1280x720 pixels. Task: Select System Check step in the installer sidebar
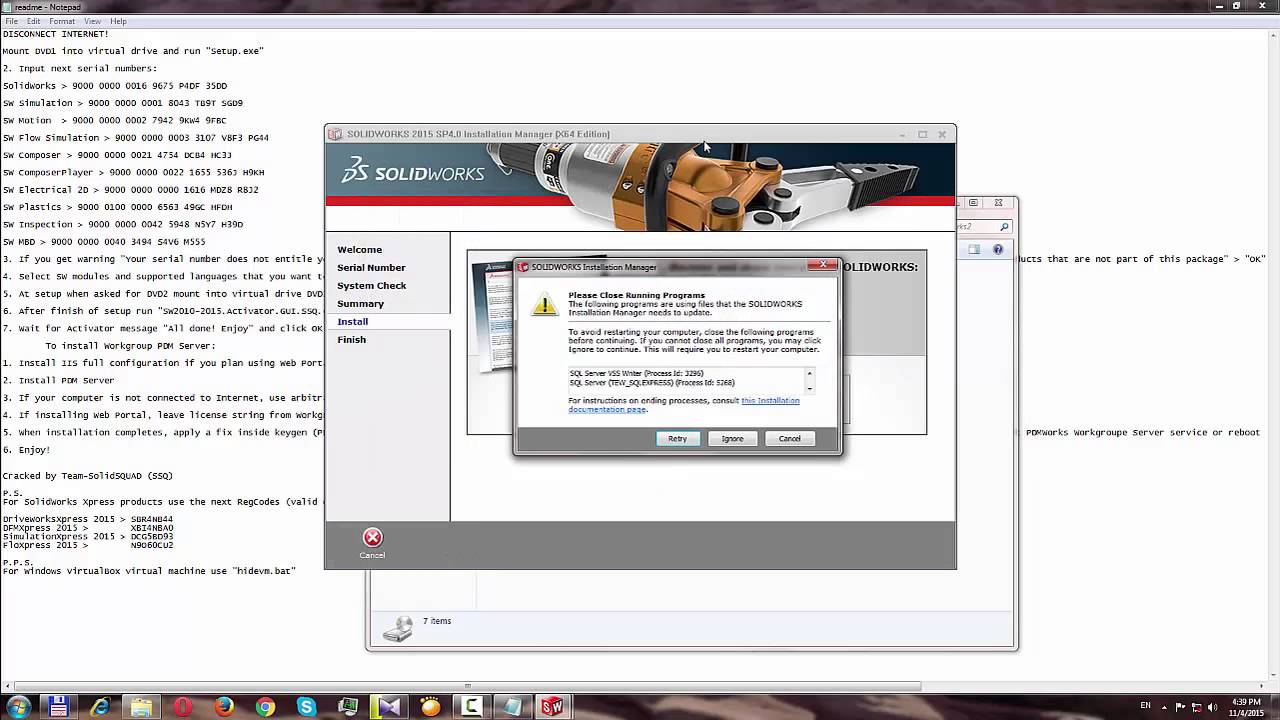click(x=371, y=286)
